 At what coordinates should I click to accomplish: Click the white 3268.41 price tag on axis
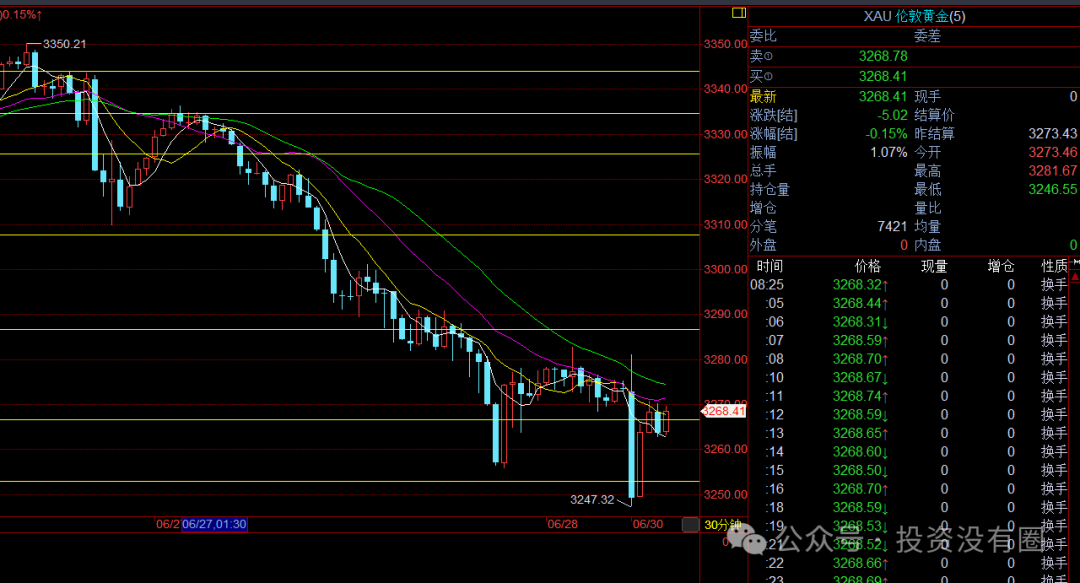[723, 411]
